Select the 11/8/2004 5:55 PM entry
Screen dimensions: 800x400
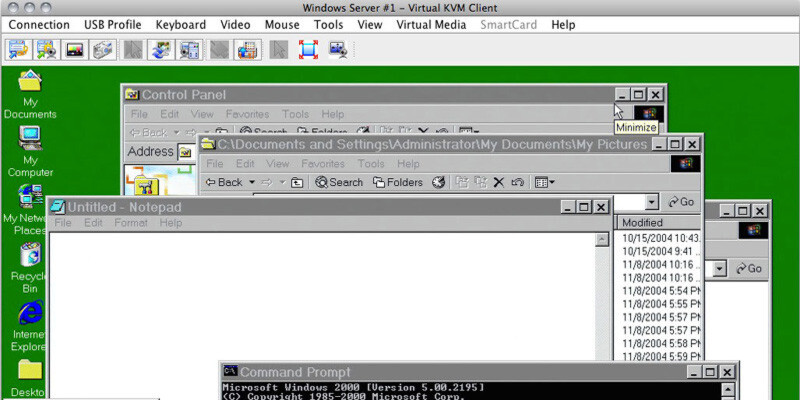pos(661,304)
